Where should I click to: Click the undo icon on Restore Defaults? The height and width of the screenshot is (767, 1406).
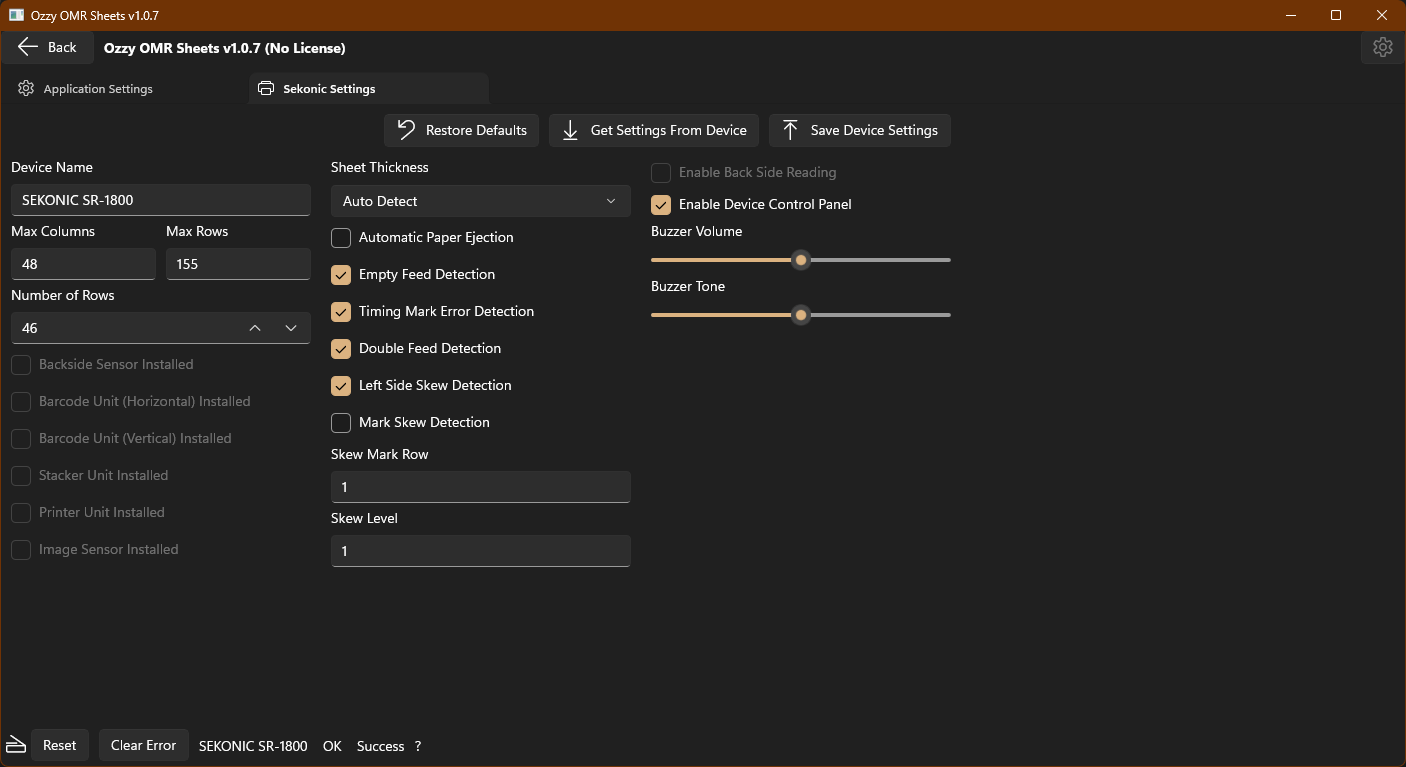tap(404, 130)
